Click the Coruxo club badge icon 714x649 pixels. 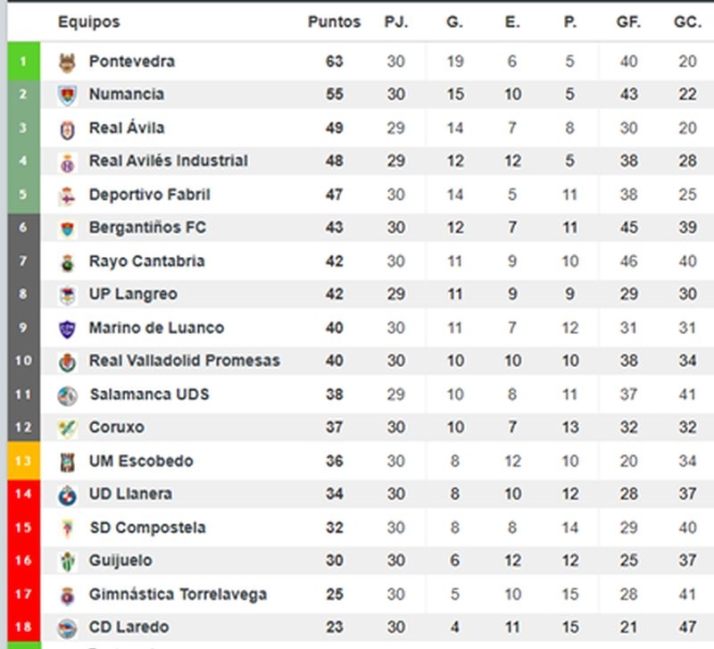pos(67,428)
